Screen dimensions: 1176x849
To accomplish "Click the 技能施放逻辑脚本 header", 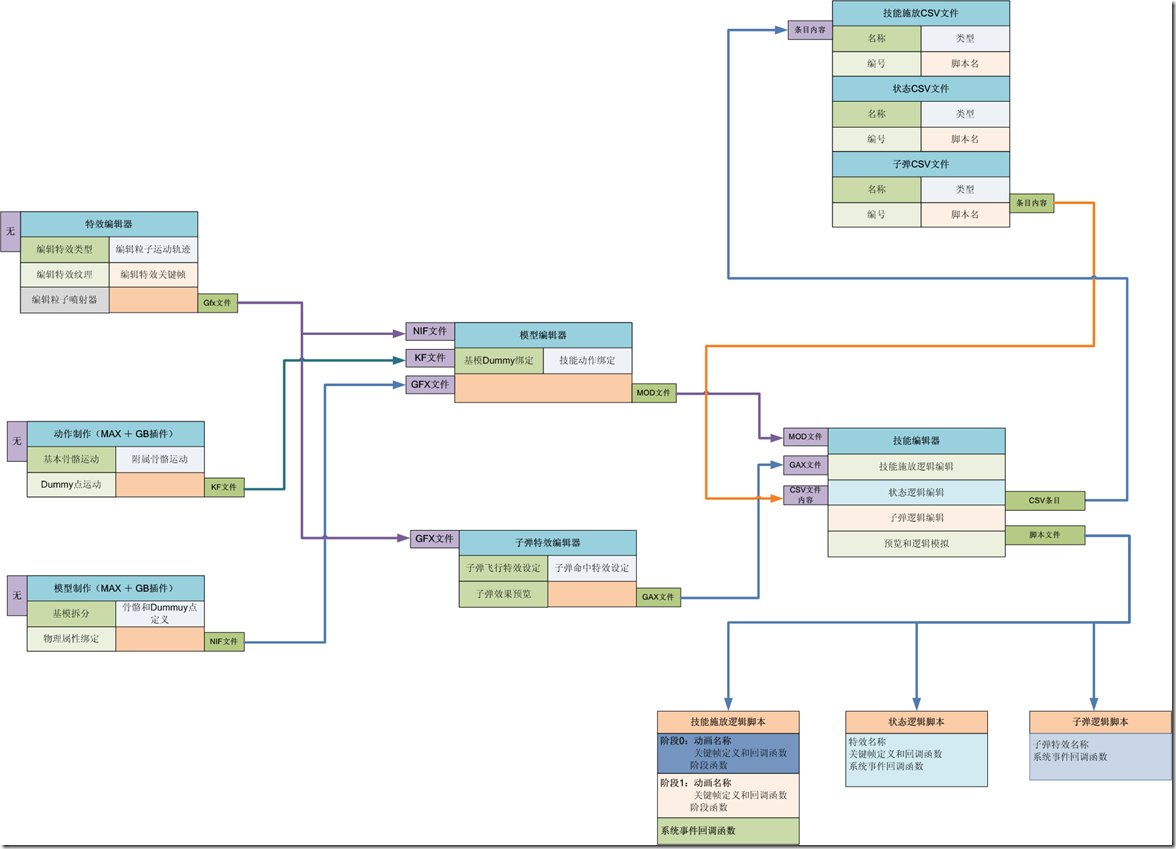I will point(728,722).
